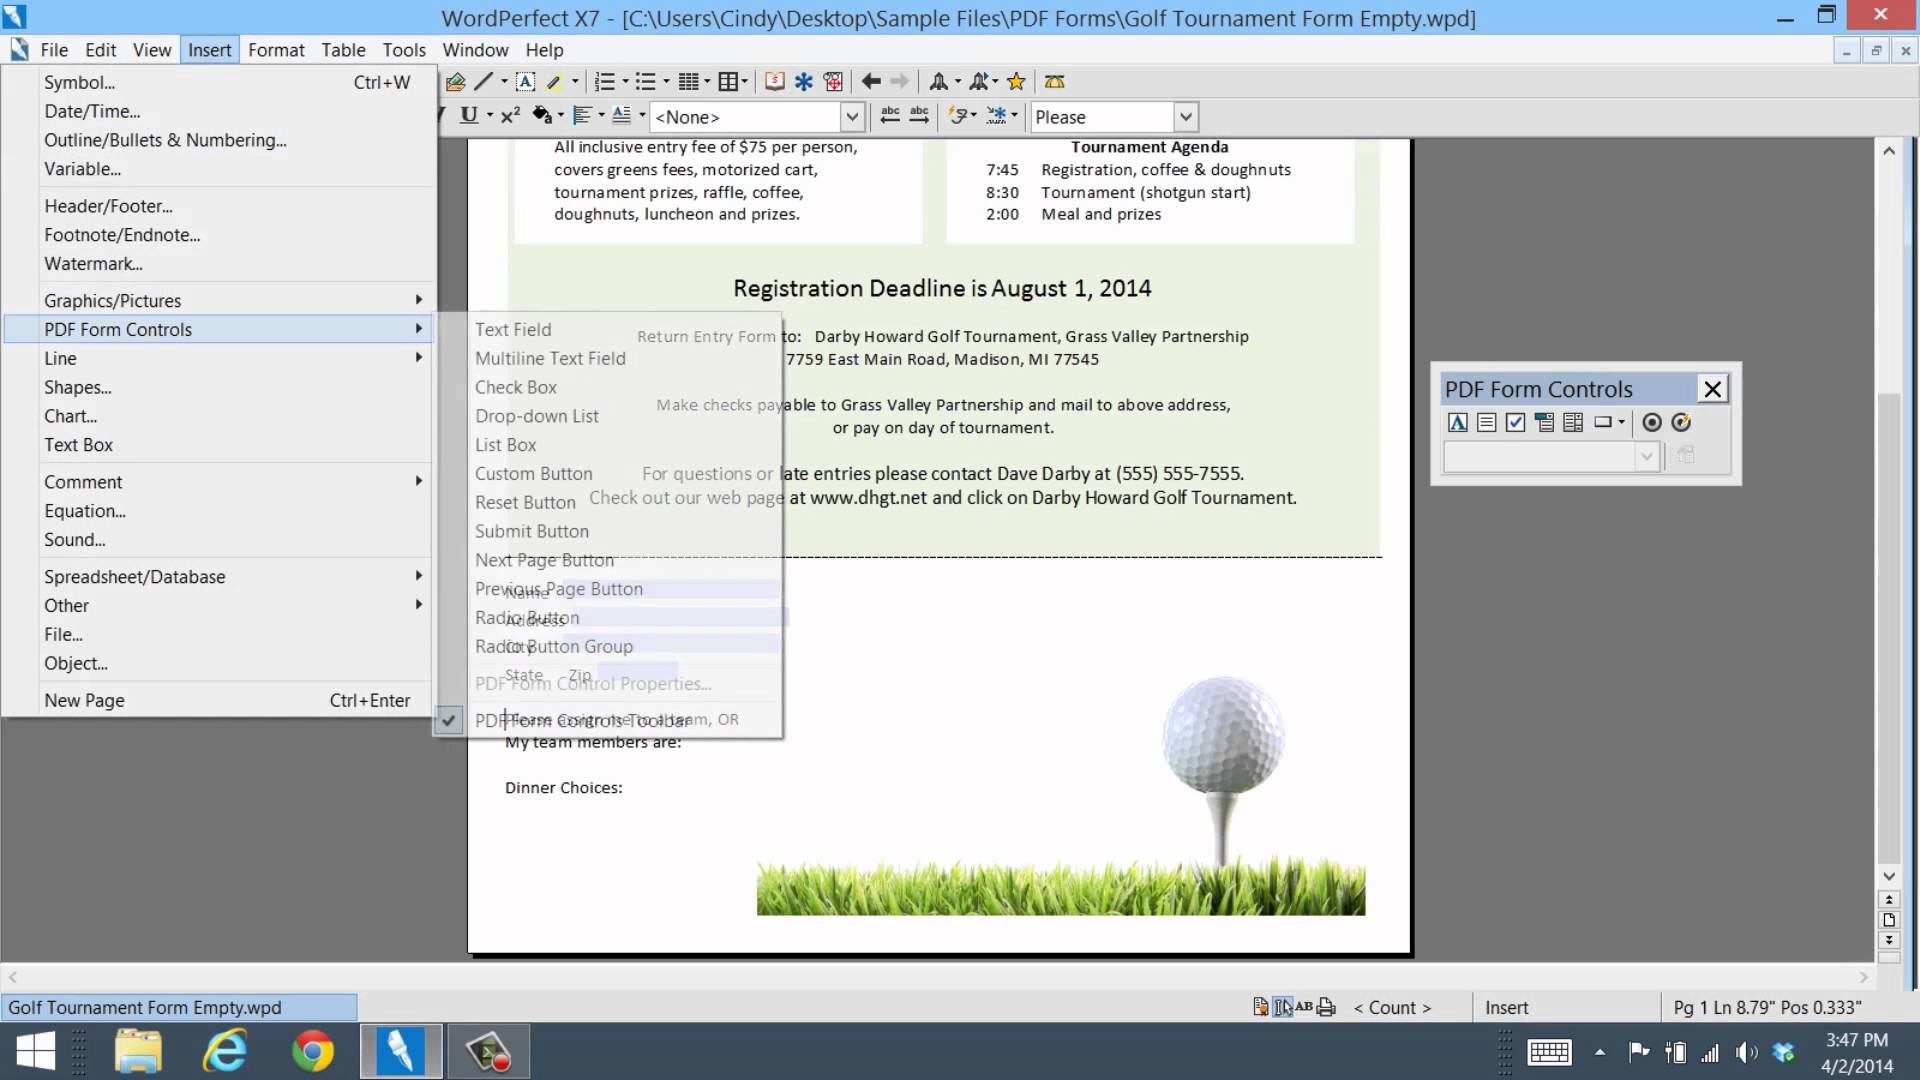Click the superscript x² icon

pos(510,116)
